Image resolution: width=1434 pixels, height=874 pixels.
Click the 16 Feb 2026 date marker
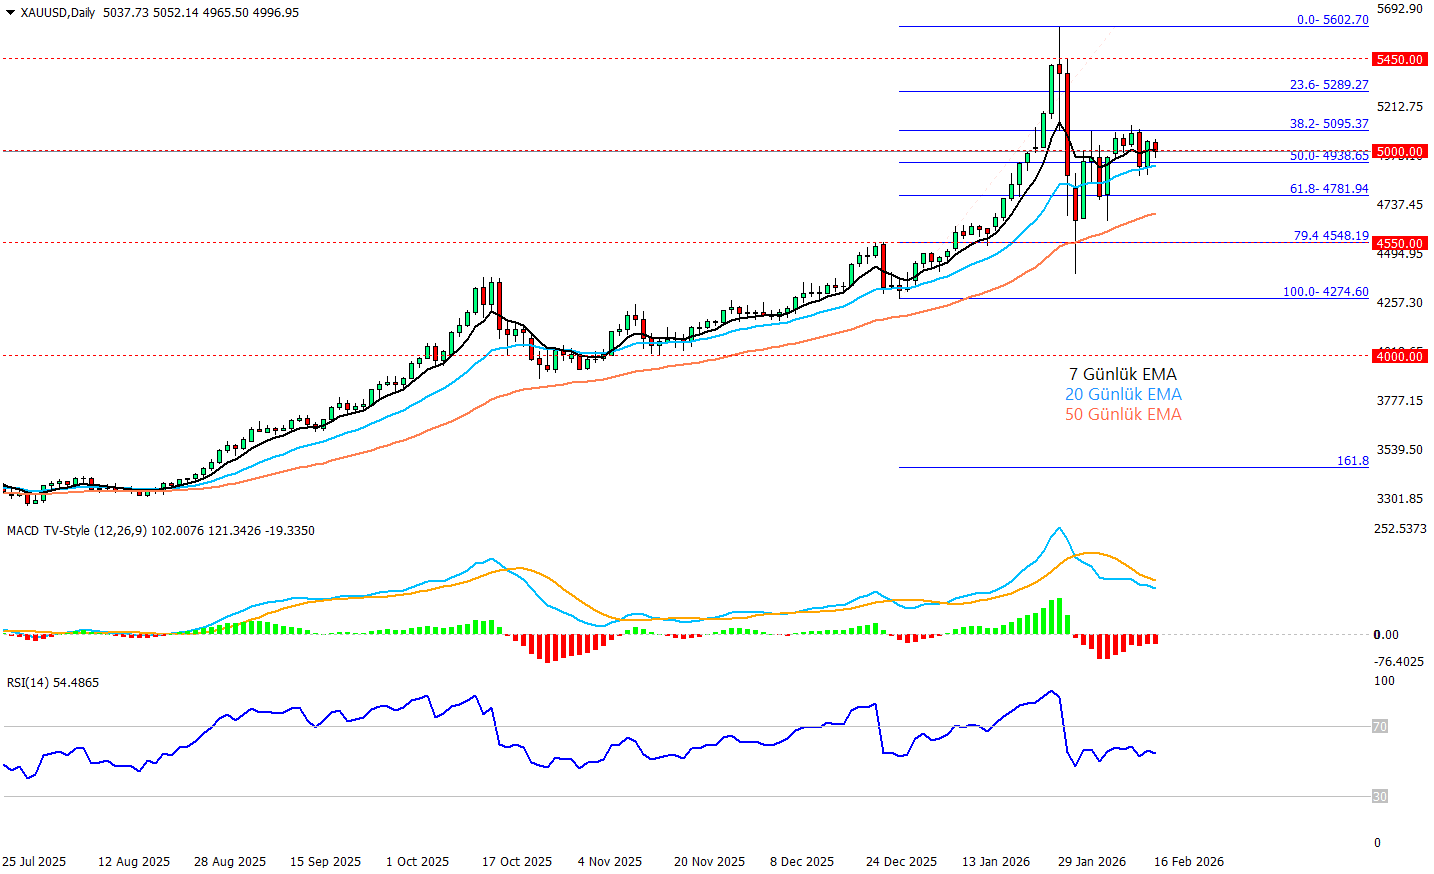pyautogui.click(x=1188, y=862)
